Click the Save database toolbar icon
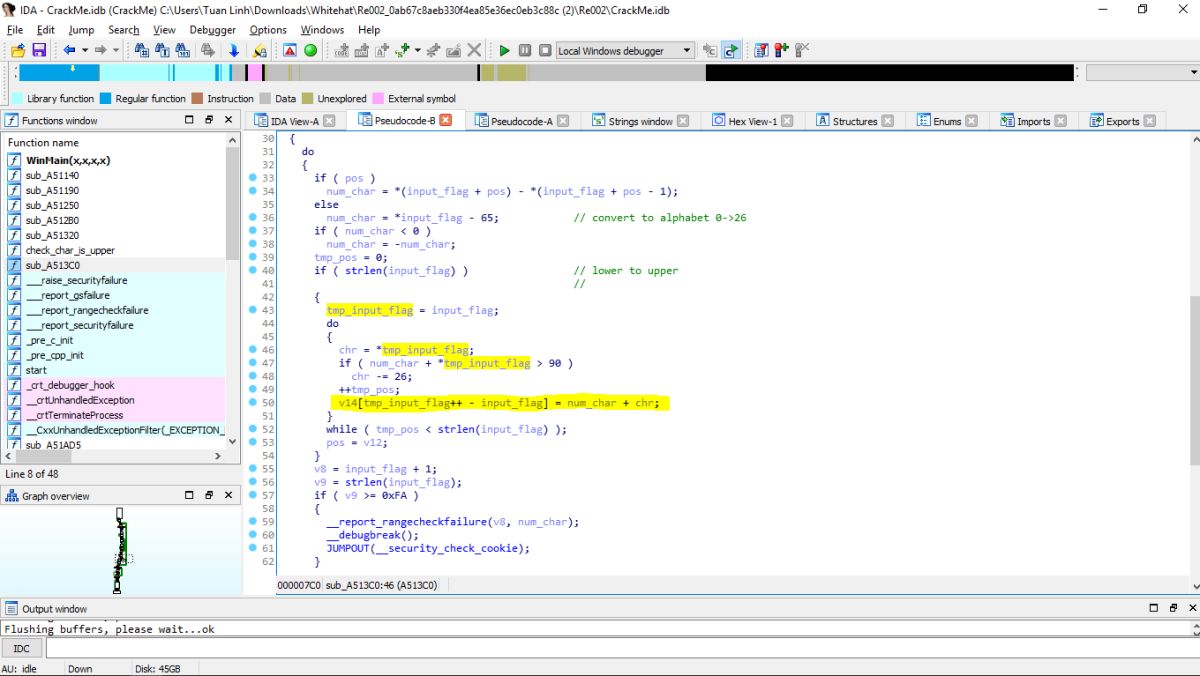 (x=39, y=50)
